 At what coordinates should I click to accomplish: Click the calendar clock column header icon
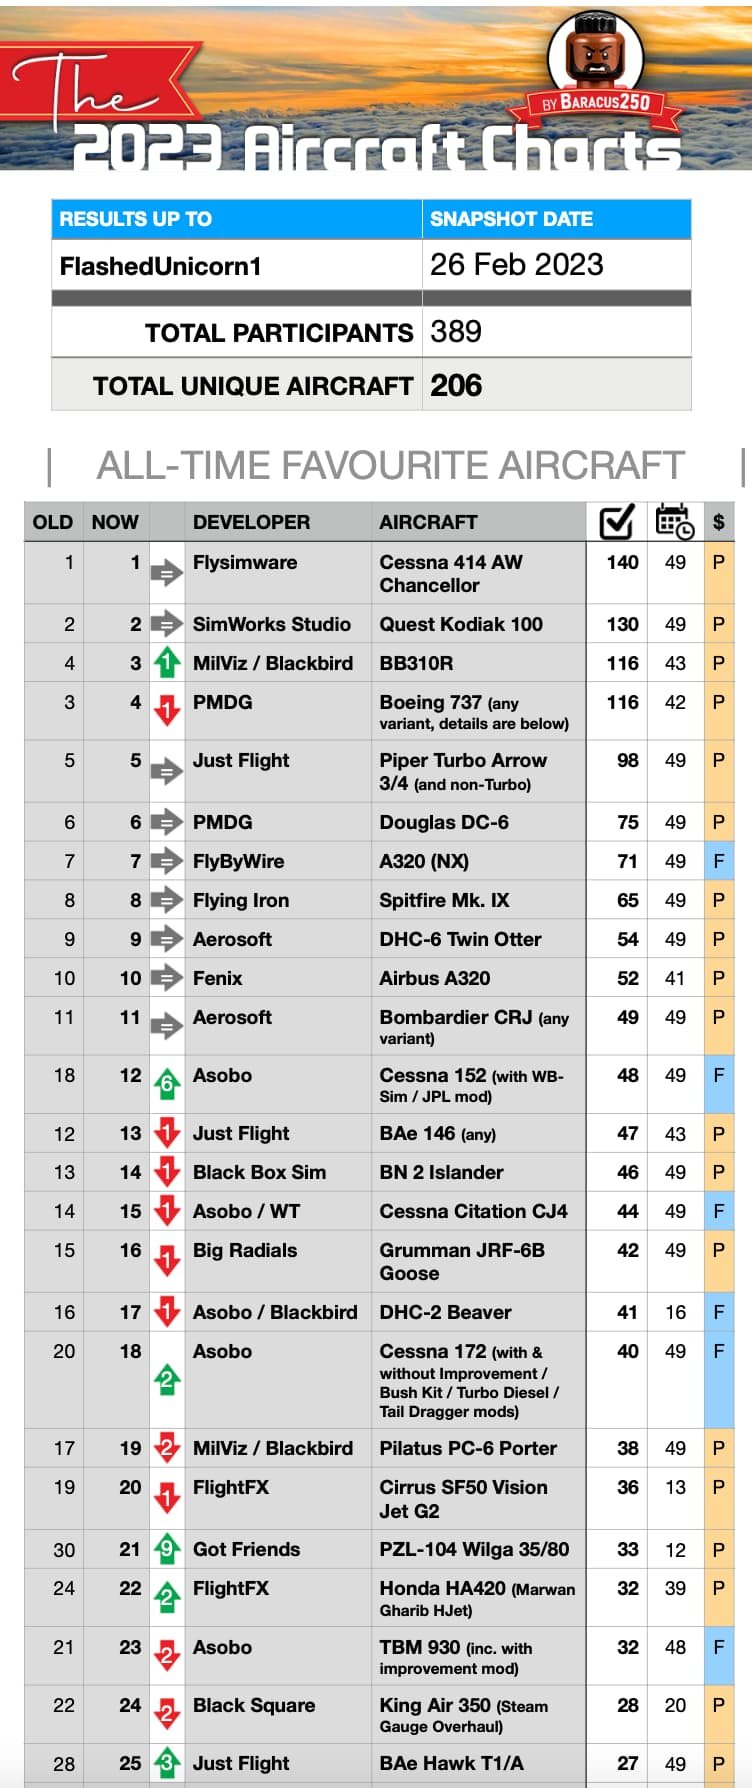(674, 521)
